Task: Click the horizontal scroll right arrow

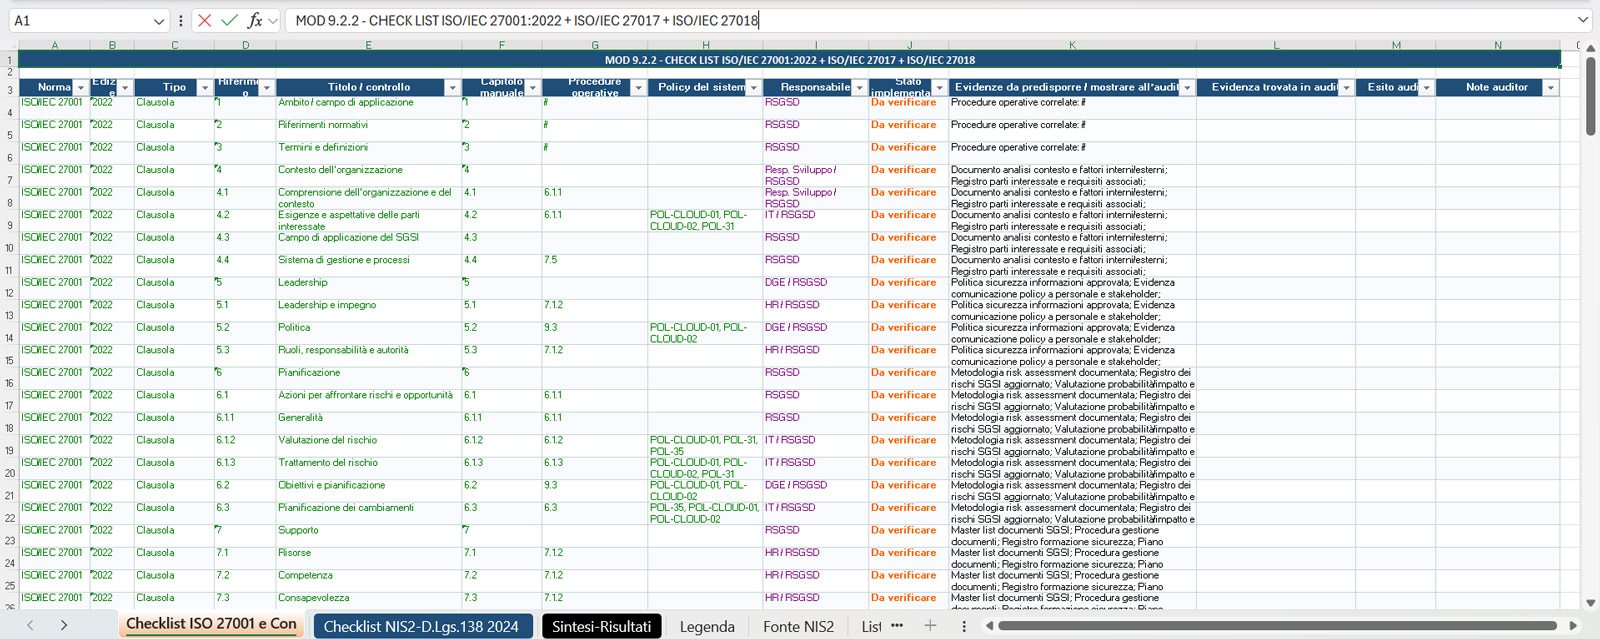Action: 1573,626
